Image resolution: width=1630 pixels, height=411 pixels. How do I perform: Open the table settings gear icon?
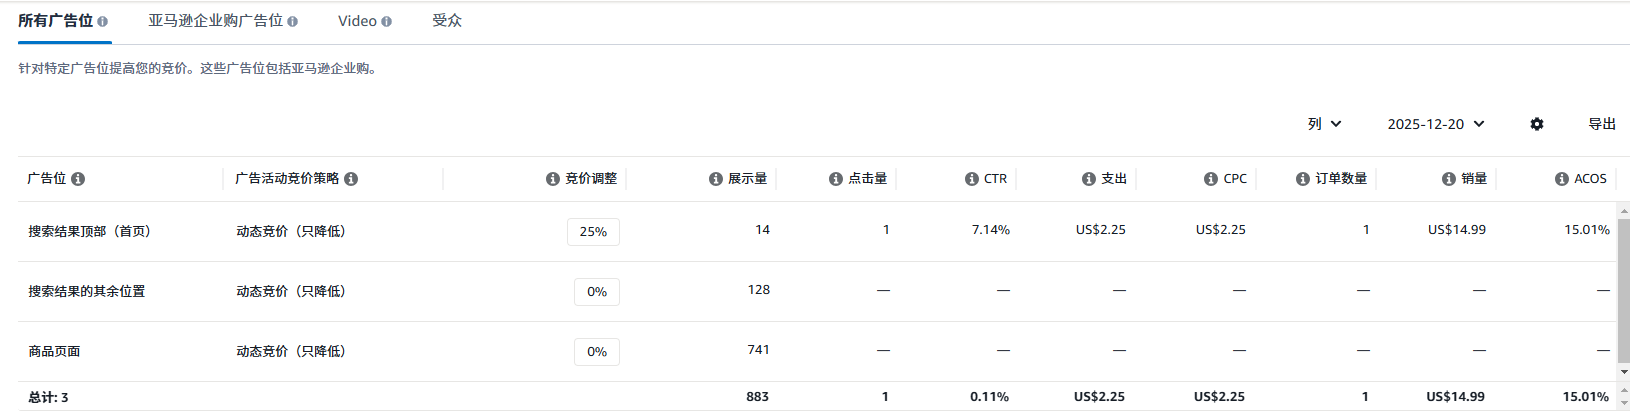click(x=1537, y=124)
